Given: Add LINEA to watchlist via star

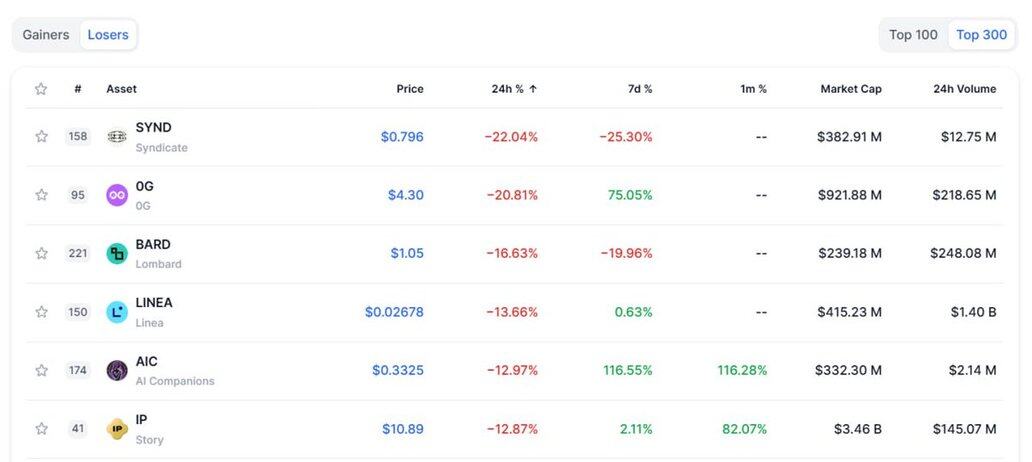Looking at the screenshot, I should (x=41, y=311).
